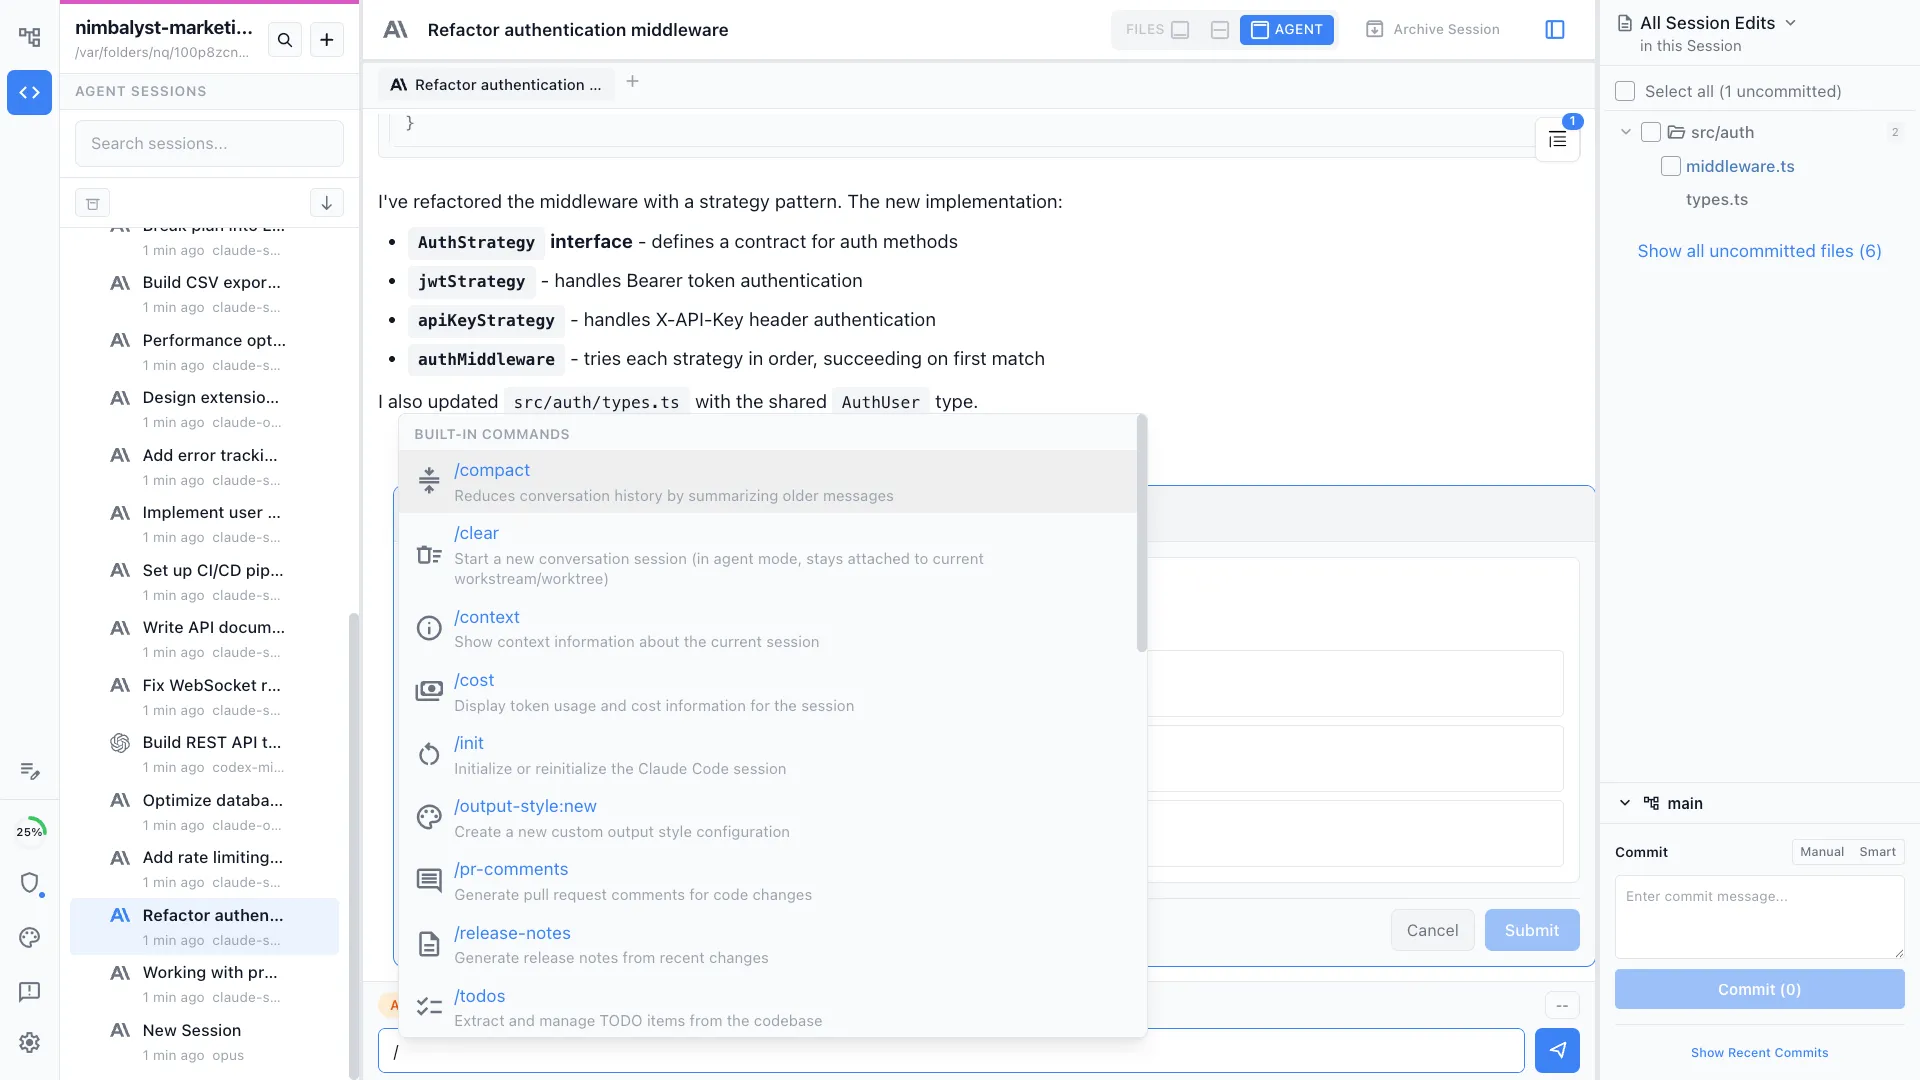This screenshot has width=1920, height=1080.
Task: Click the sort-down arrow in sessions panel
Action: [x=326, y=203]
